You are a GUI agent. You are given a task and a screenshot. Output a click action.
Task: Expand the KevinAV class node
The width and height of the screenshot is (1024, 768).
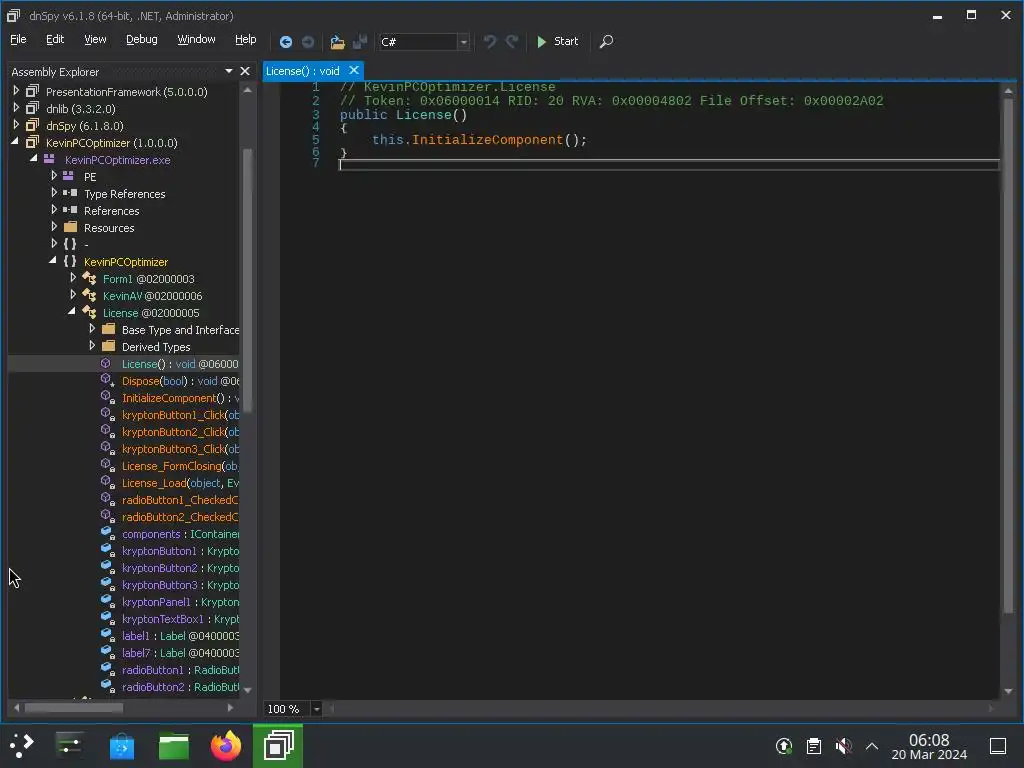coord(73,295)
